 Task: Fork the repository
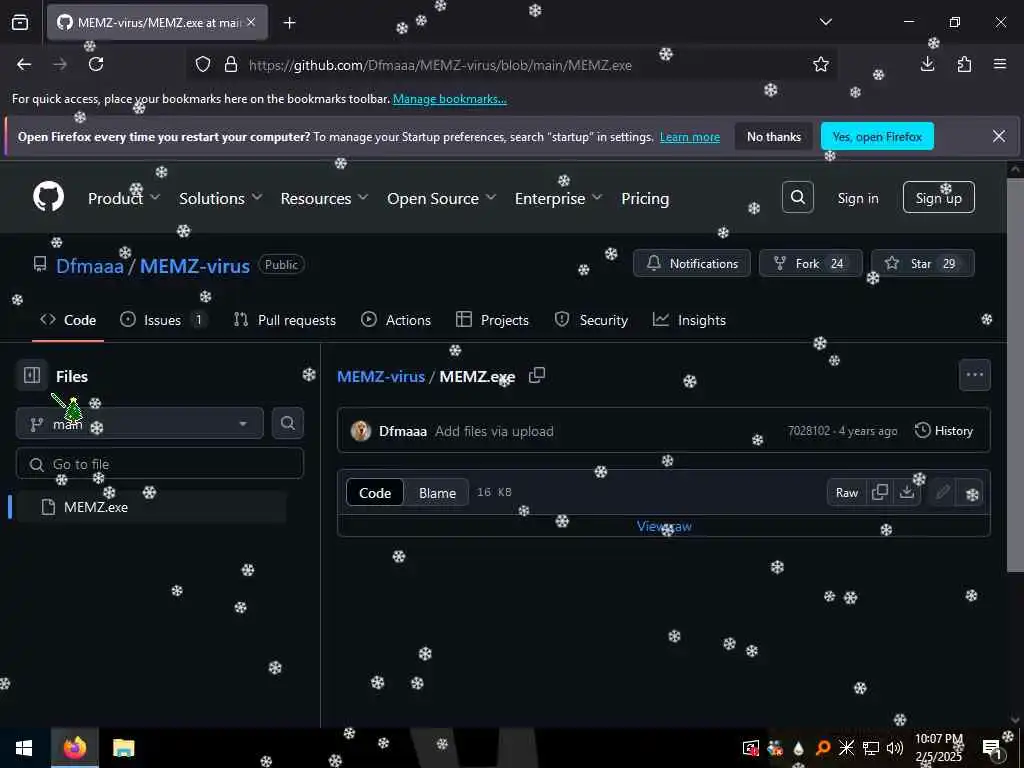tap(810, 263)
